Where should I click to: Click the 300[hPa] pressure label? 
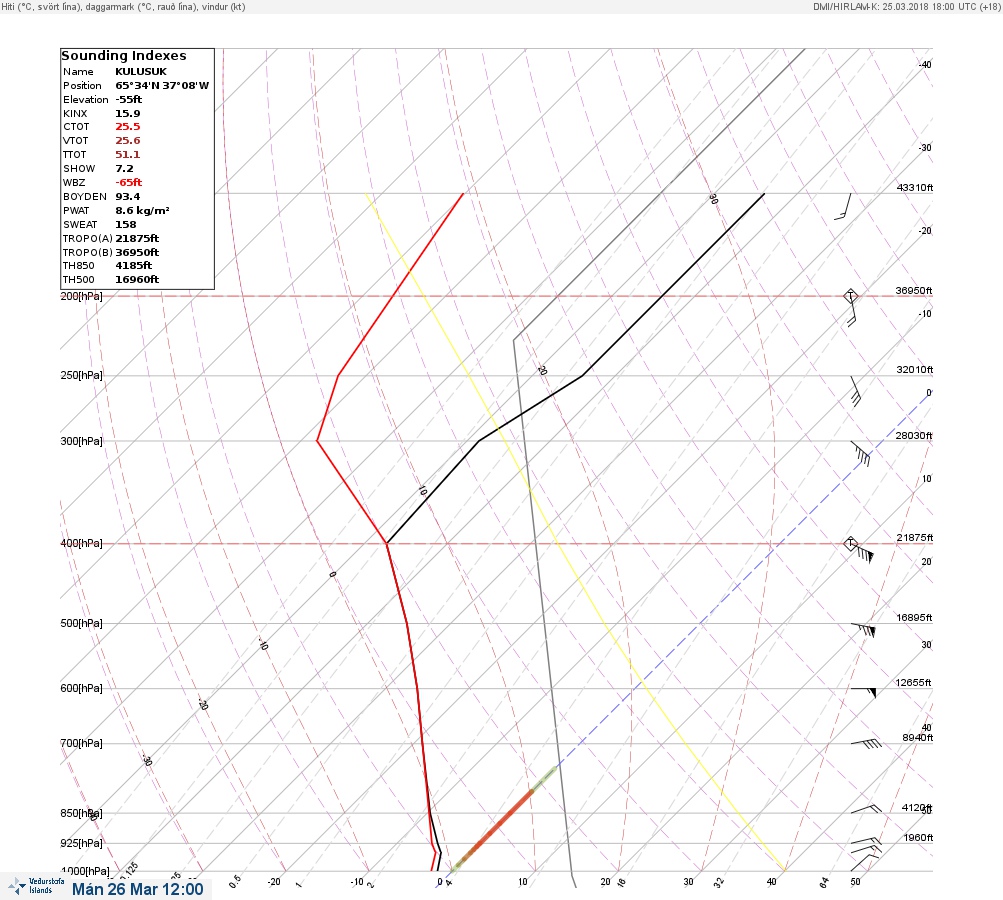point(81,441)
